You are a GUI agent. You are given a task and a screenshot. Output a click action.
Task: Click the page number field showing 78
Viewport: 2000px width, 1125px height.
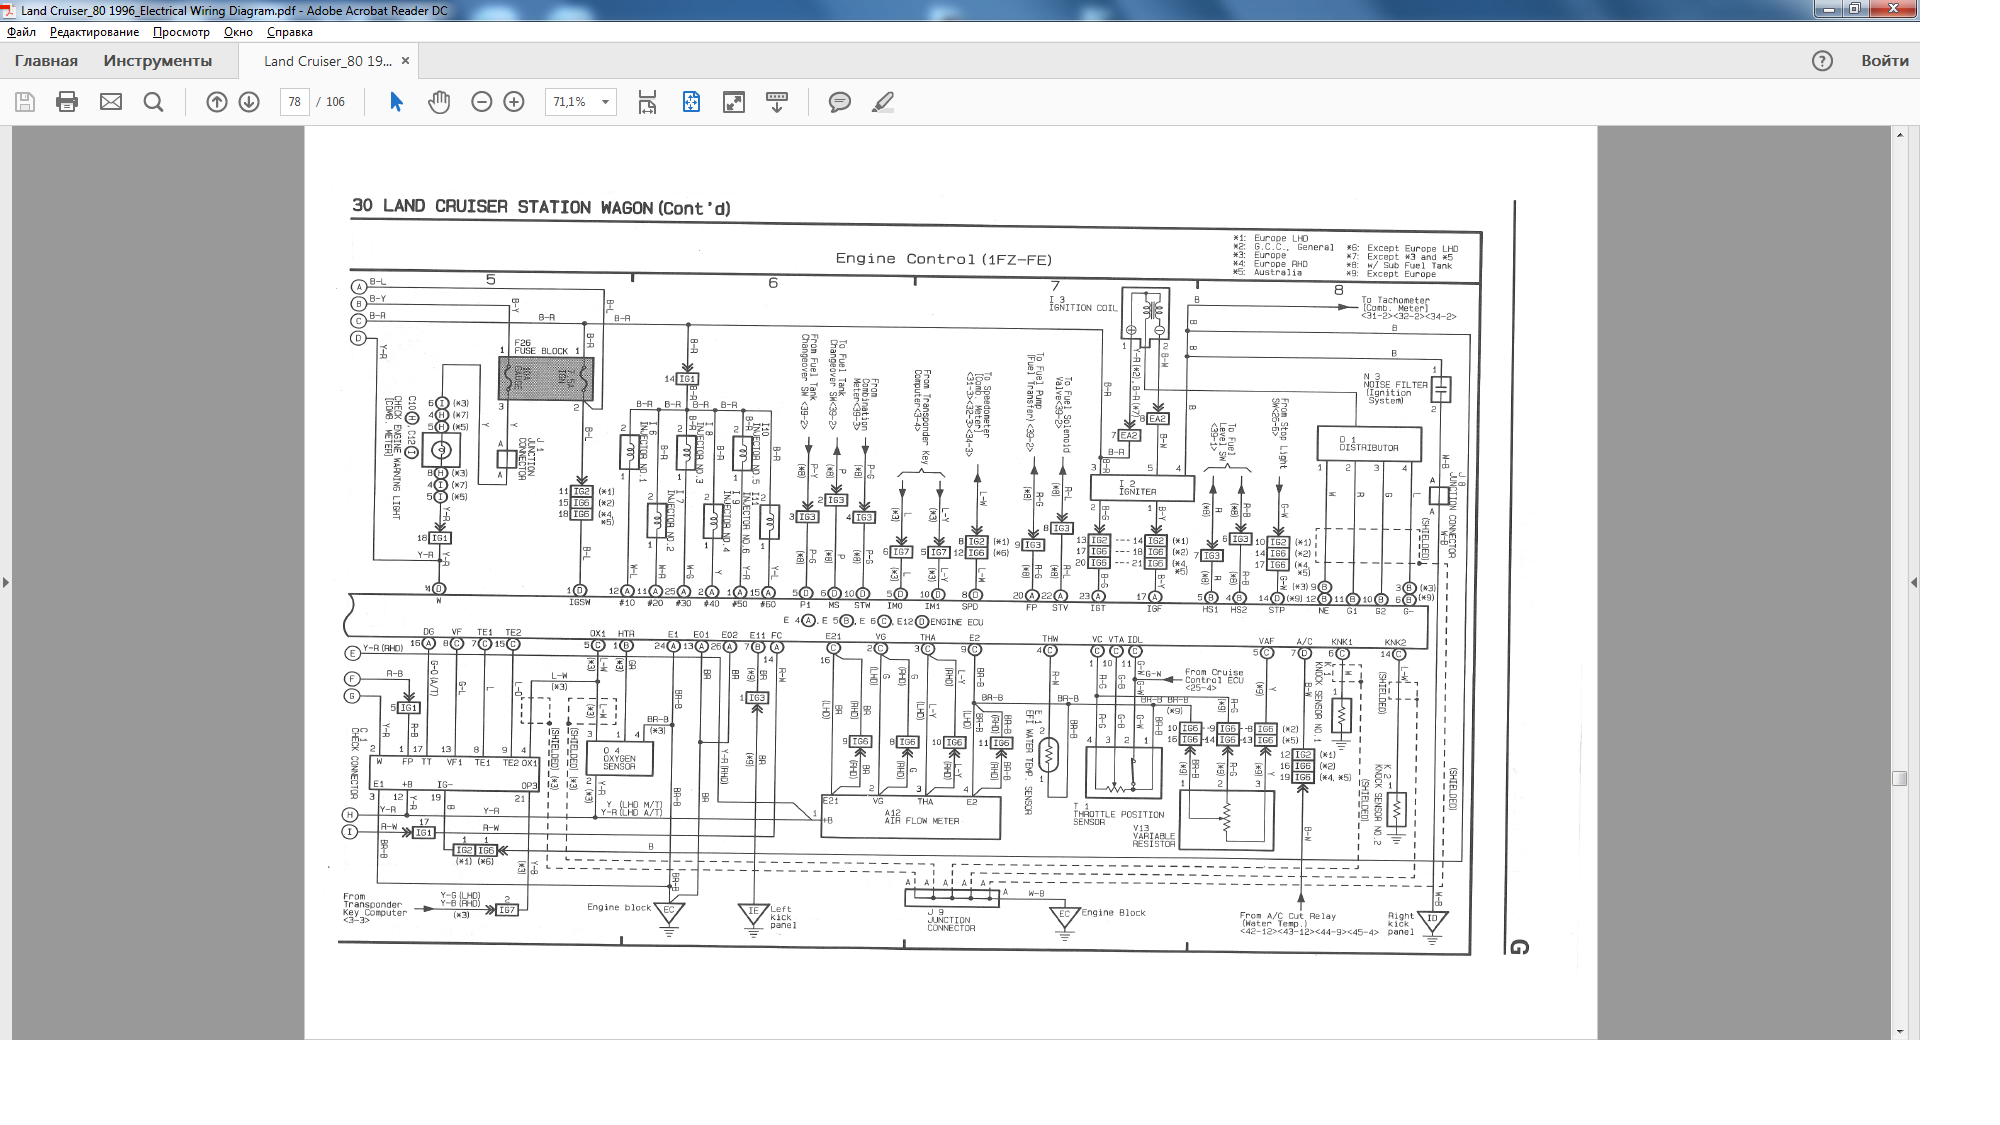coord(294,102)
